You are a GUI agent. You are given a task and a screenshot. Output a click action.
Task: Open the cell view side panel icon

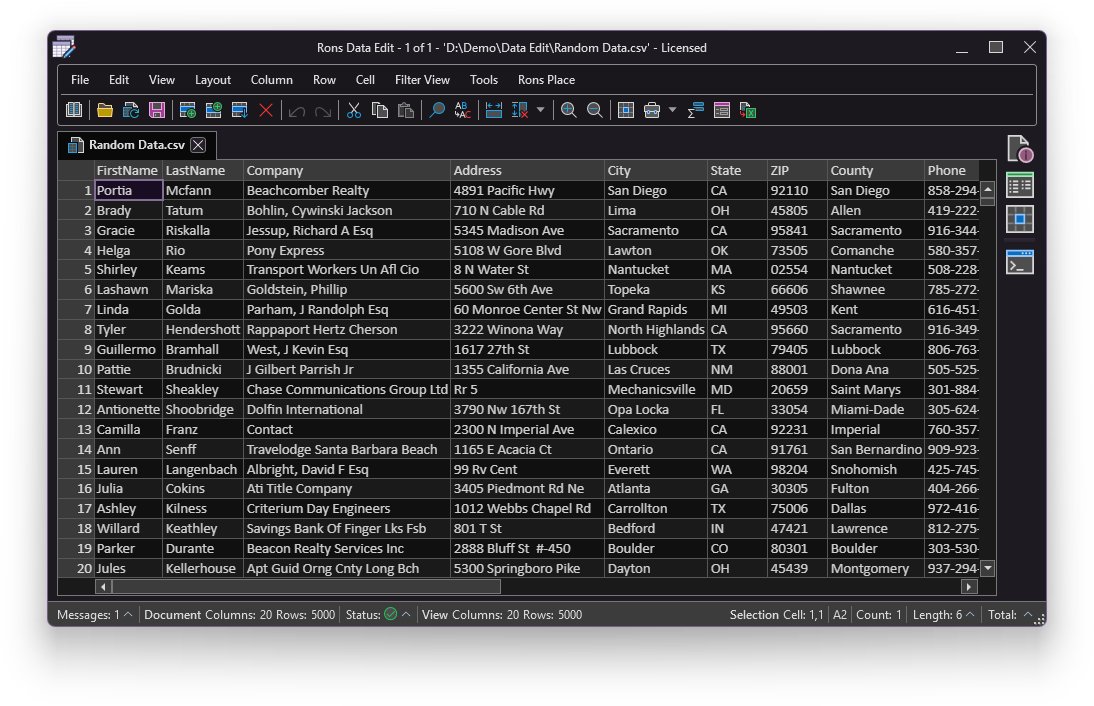(1019, 219)
